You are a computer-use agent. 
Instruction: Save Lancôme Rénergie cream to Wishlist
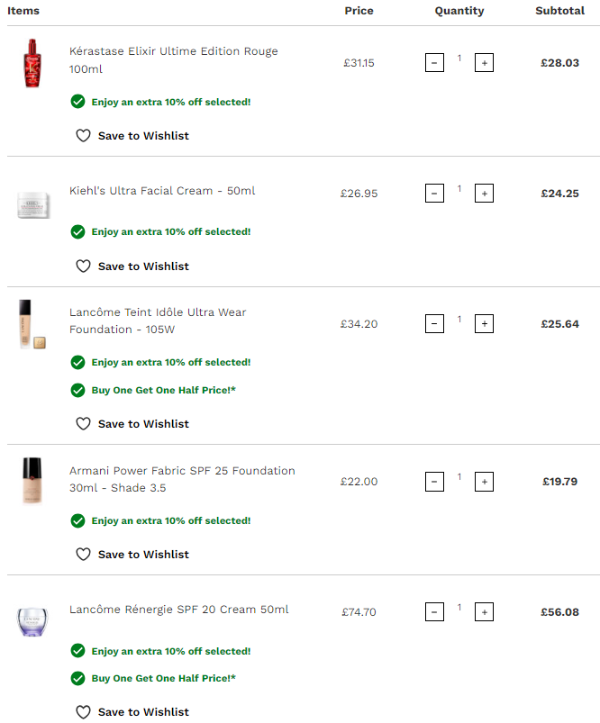(142, 712)
